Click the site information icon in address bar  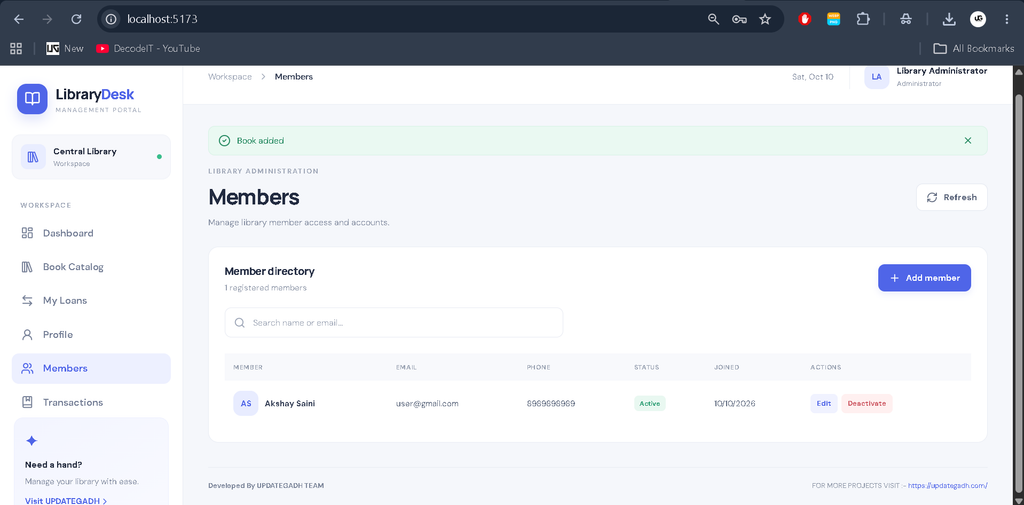click(111, 20)
